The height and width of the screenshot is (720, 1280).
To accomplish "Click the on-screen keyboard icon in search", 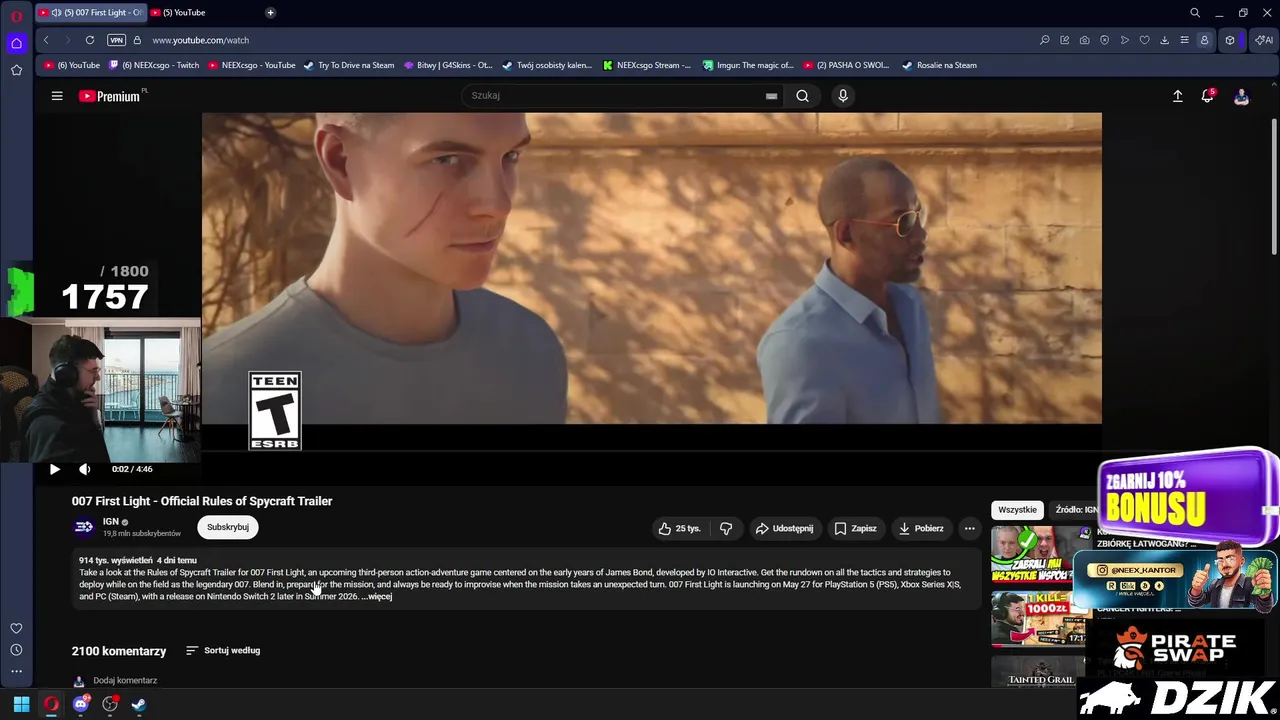I will tap(771, 96).
